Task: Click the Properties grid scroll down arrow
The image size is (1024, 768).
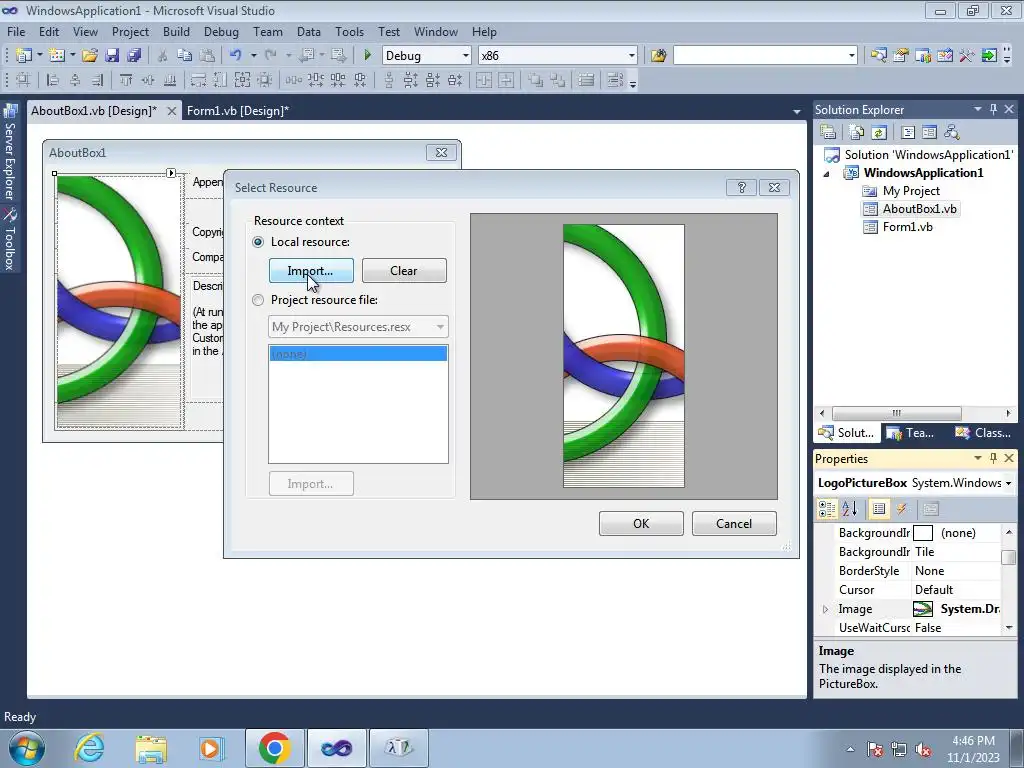Action: 1008,628
